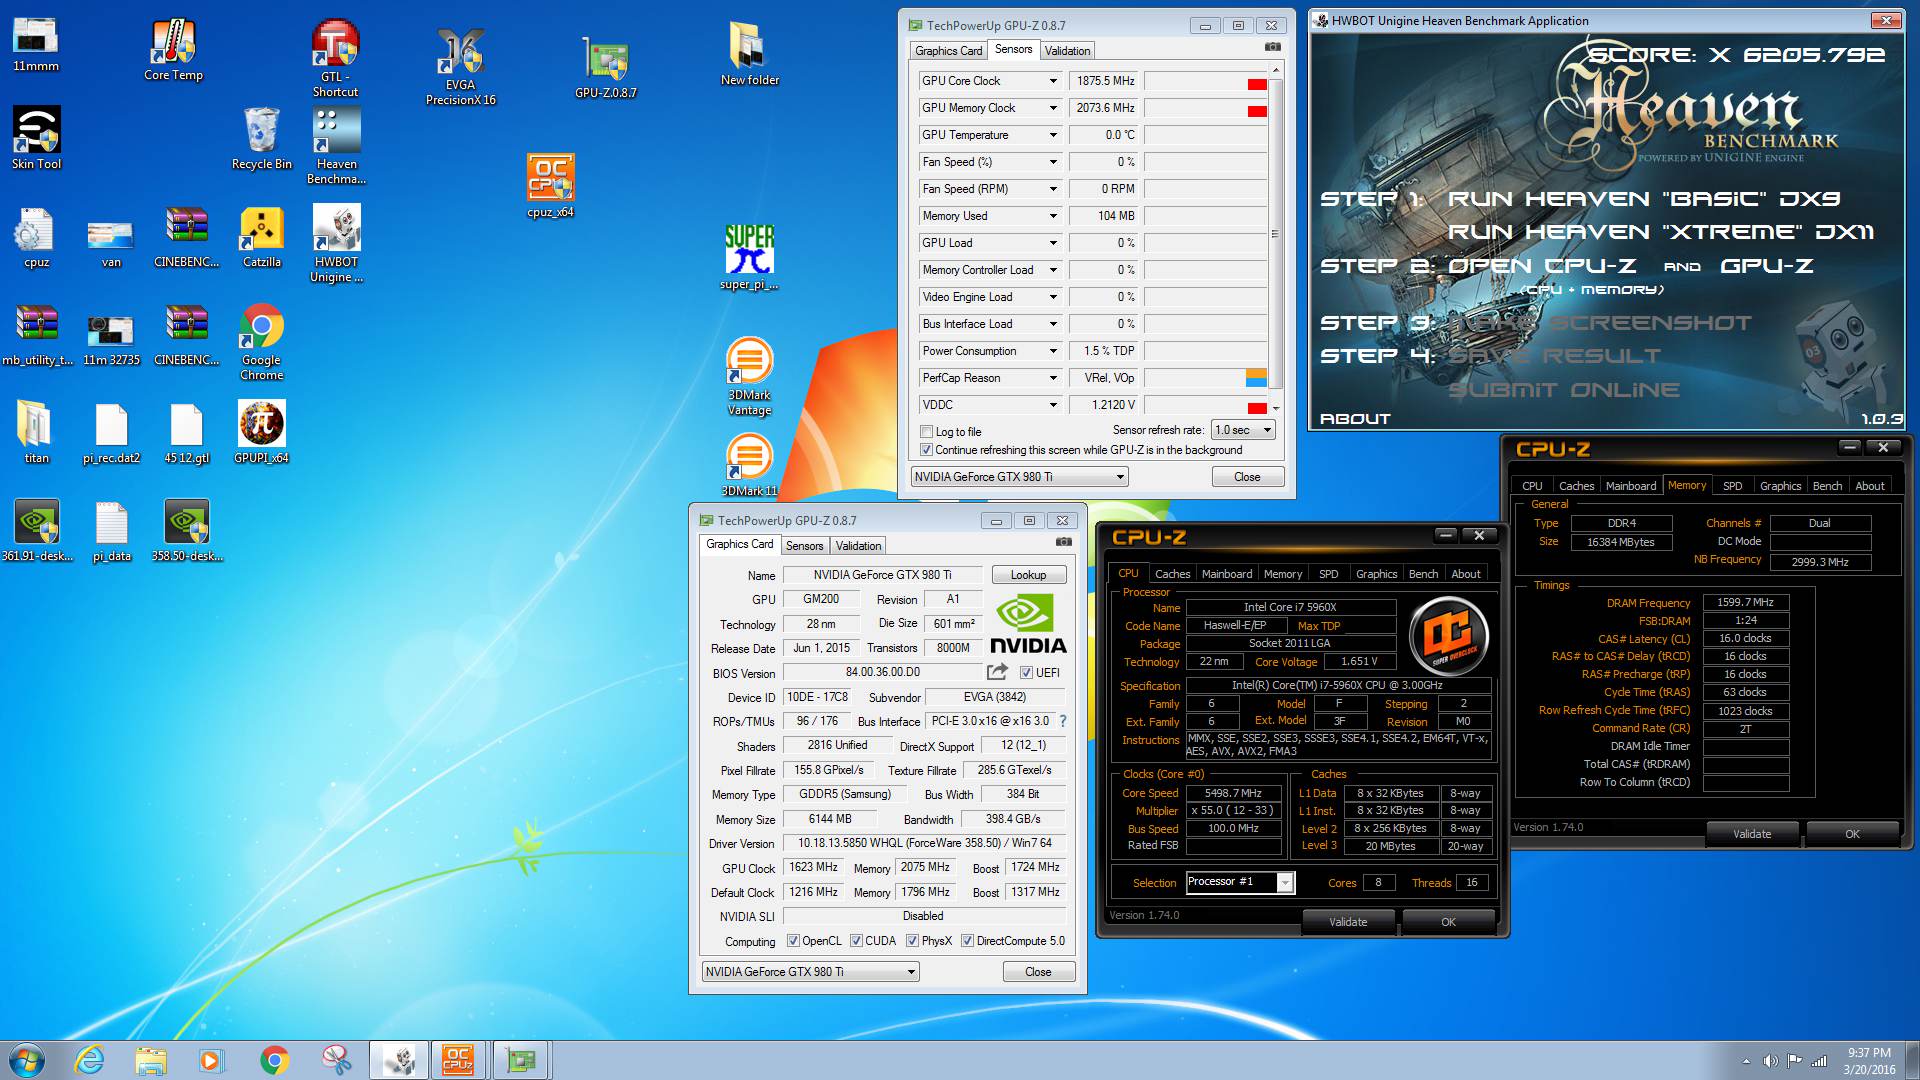The height and width of the screenshot is (1080, 1920).
Task: Open the sensor refresh rate dropdown
Action: point(1243,430)
